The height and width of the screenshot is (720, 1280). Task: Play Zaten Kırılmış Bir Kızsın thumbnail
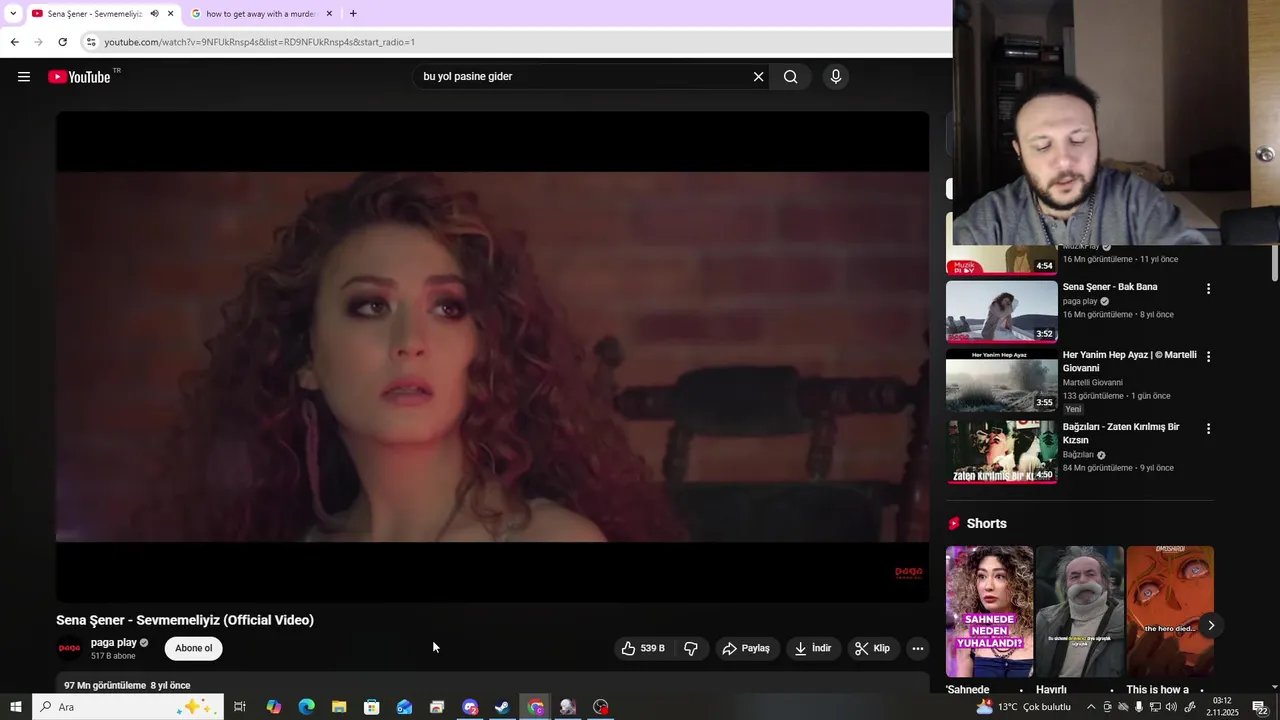click(1001, 452)
